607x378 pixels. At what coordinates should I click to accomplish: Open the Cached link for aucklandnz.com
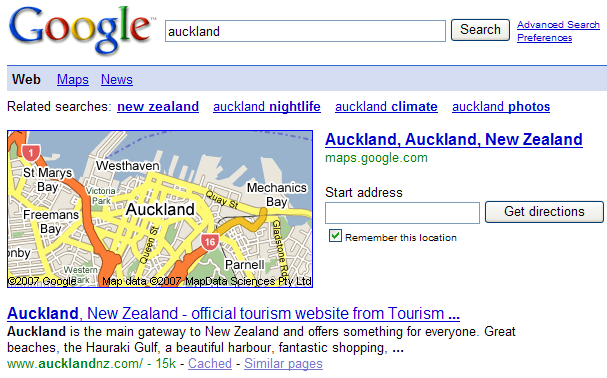tap(210, 363)
